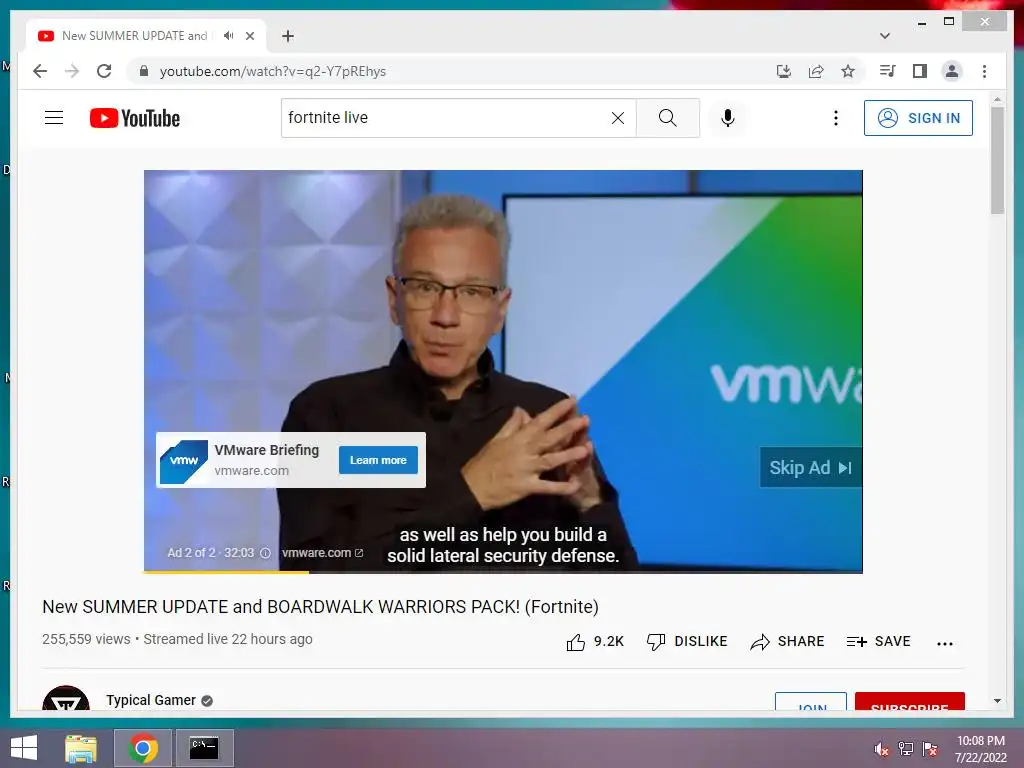Start voice search with microphone icon
The image size is (1024, 768).
728,118
